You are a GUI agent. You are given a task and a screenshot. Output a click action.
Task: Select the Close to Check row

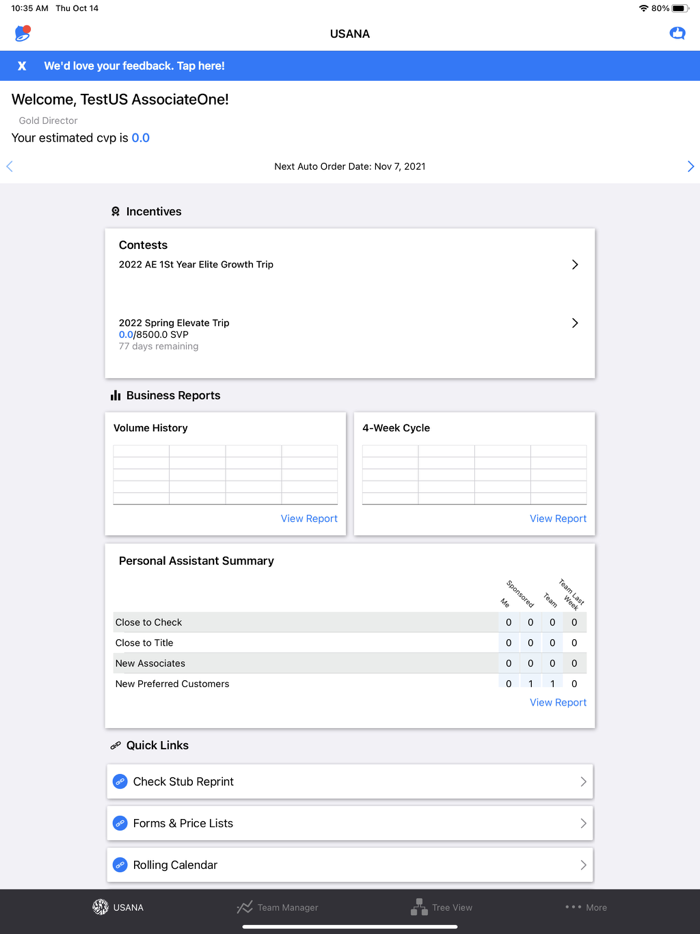pyautogui.click(x=350, y=622)
